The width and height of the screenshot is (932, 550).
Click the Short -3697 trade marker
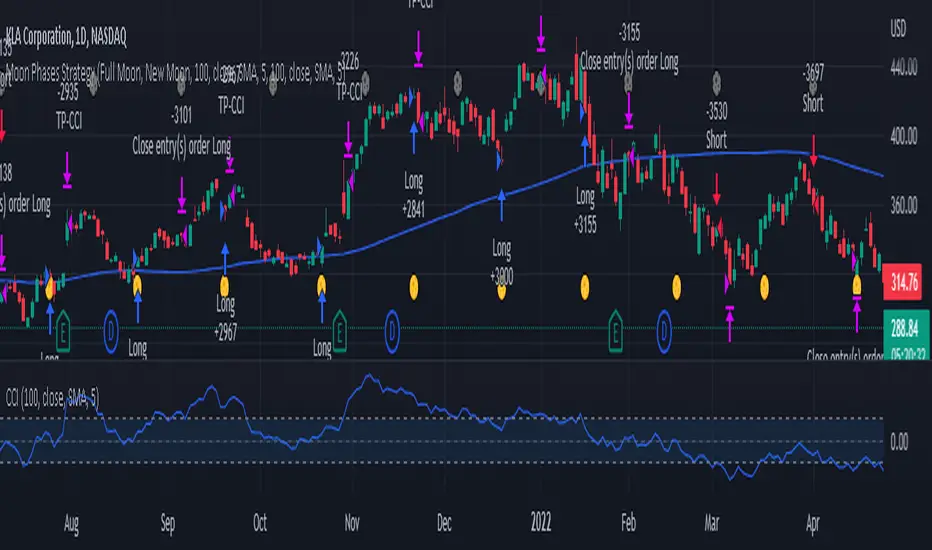tap(813, 89)
